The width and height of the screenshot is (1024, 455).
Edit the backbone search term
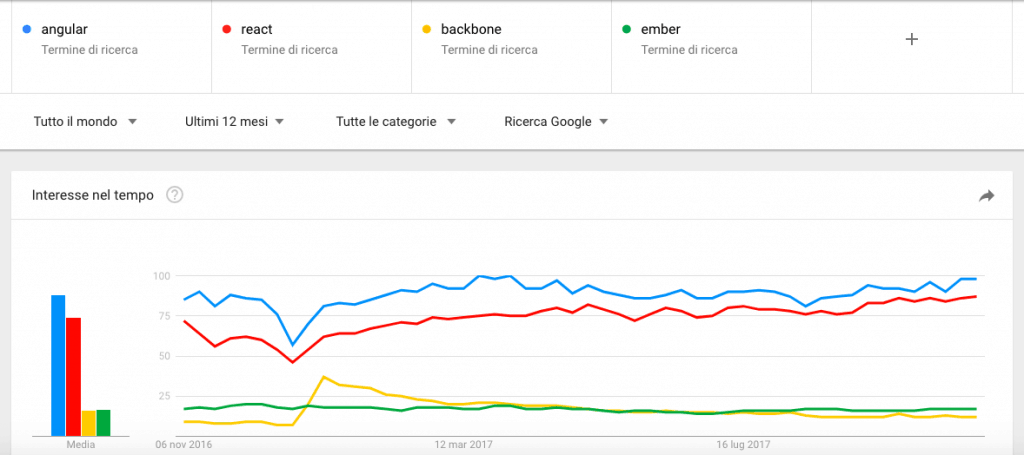coord(470,30)
